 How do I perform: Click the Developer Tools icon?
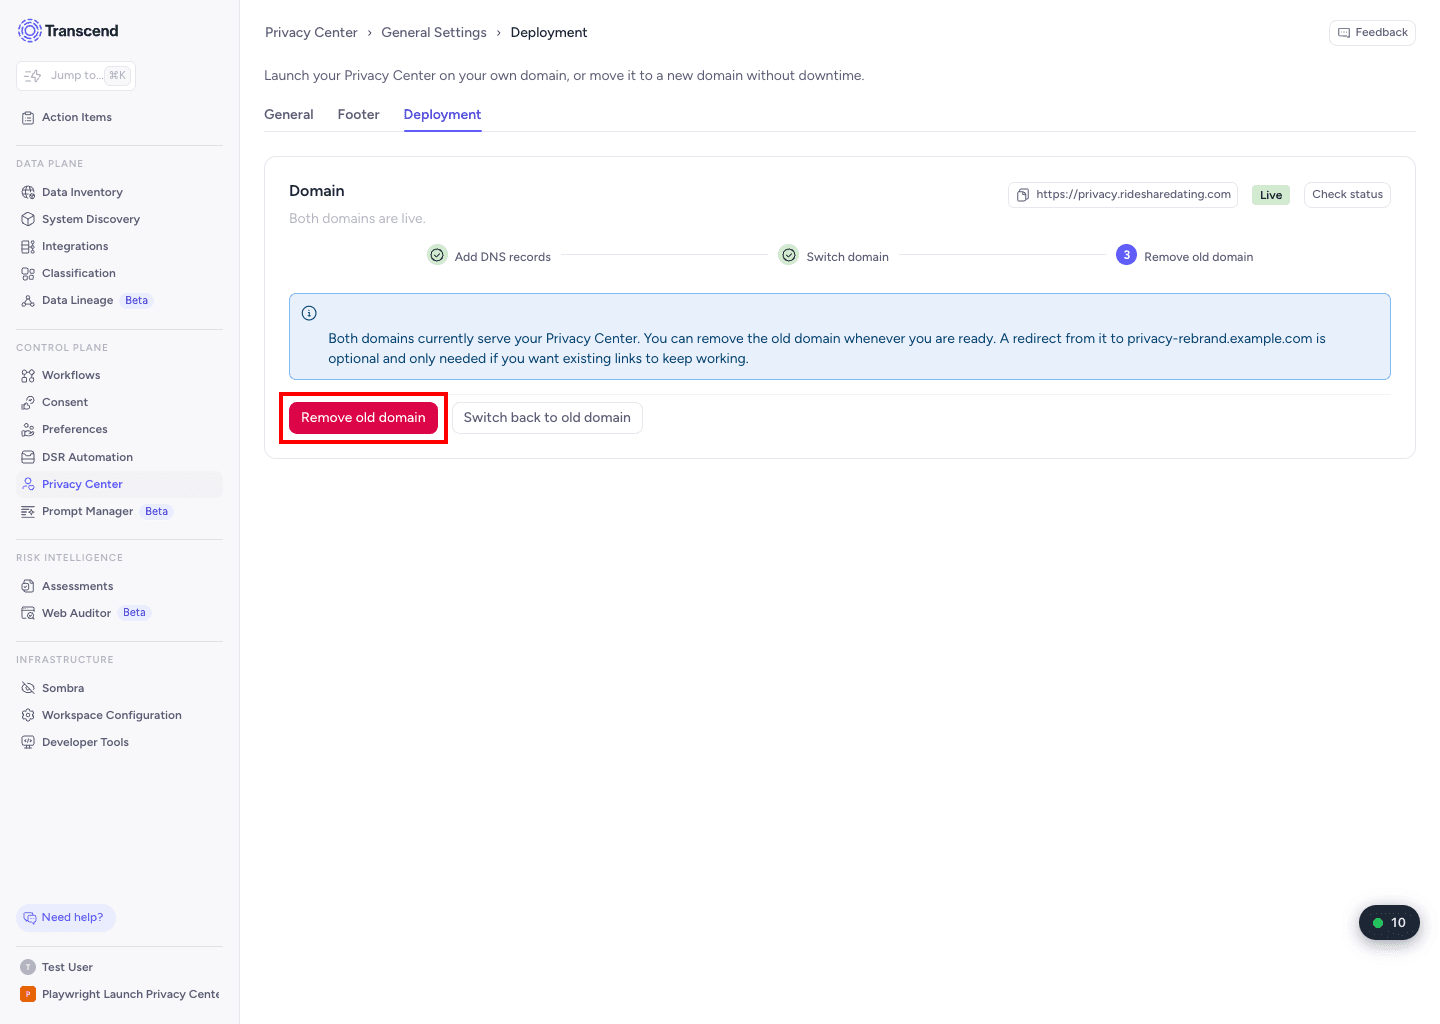28,742
